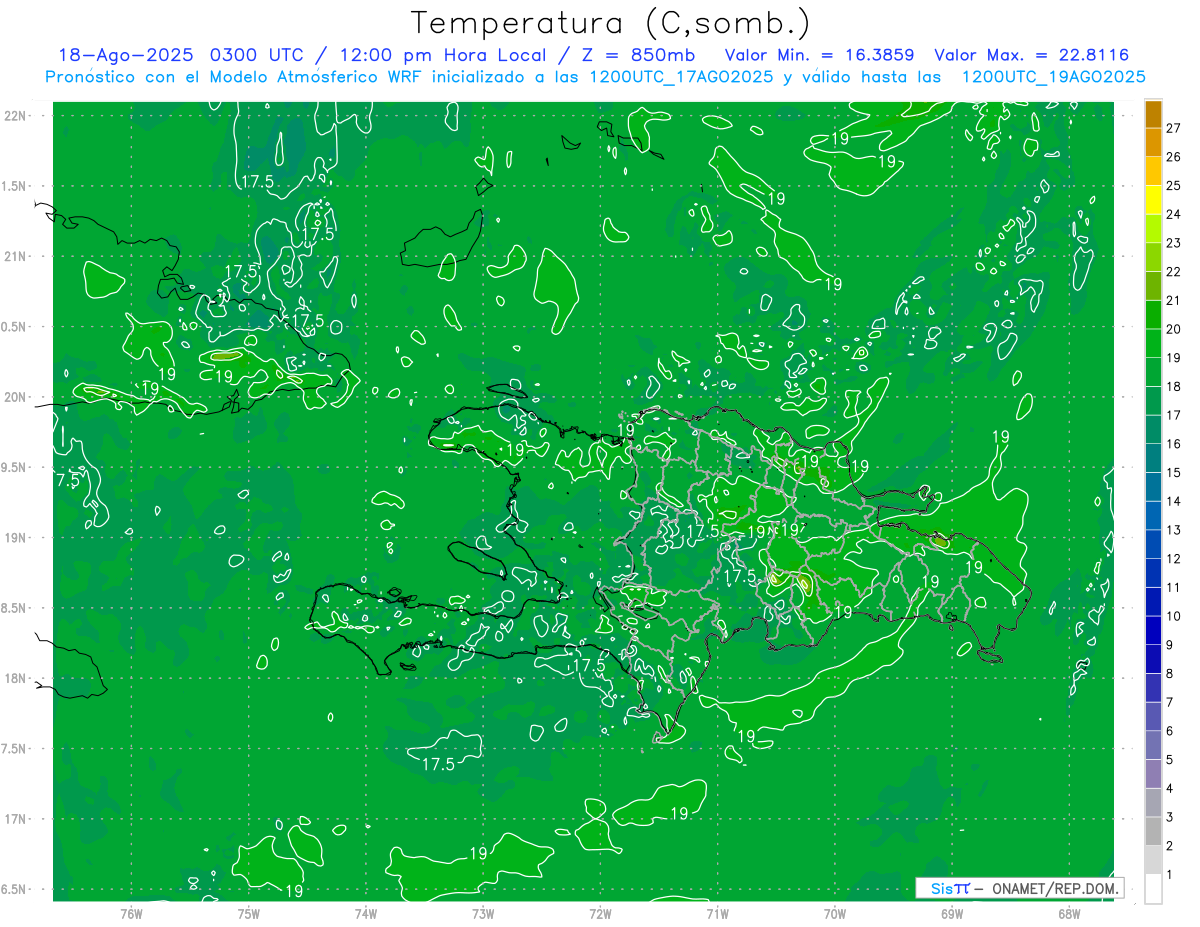Click the lime legend swatch between 22 and 23
This screenshot has height=927, width=1200.
(x=1153, y=257)
